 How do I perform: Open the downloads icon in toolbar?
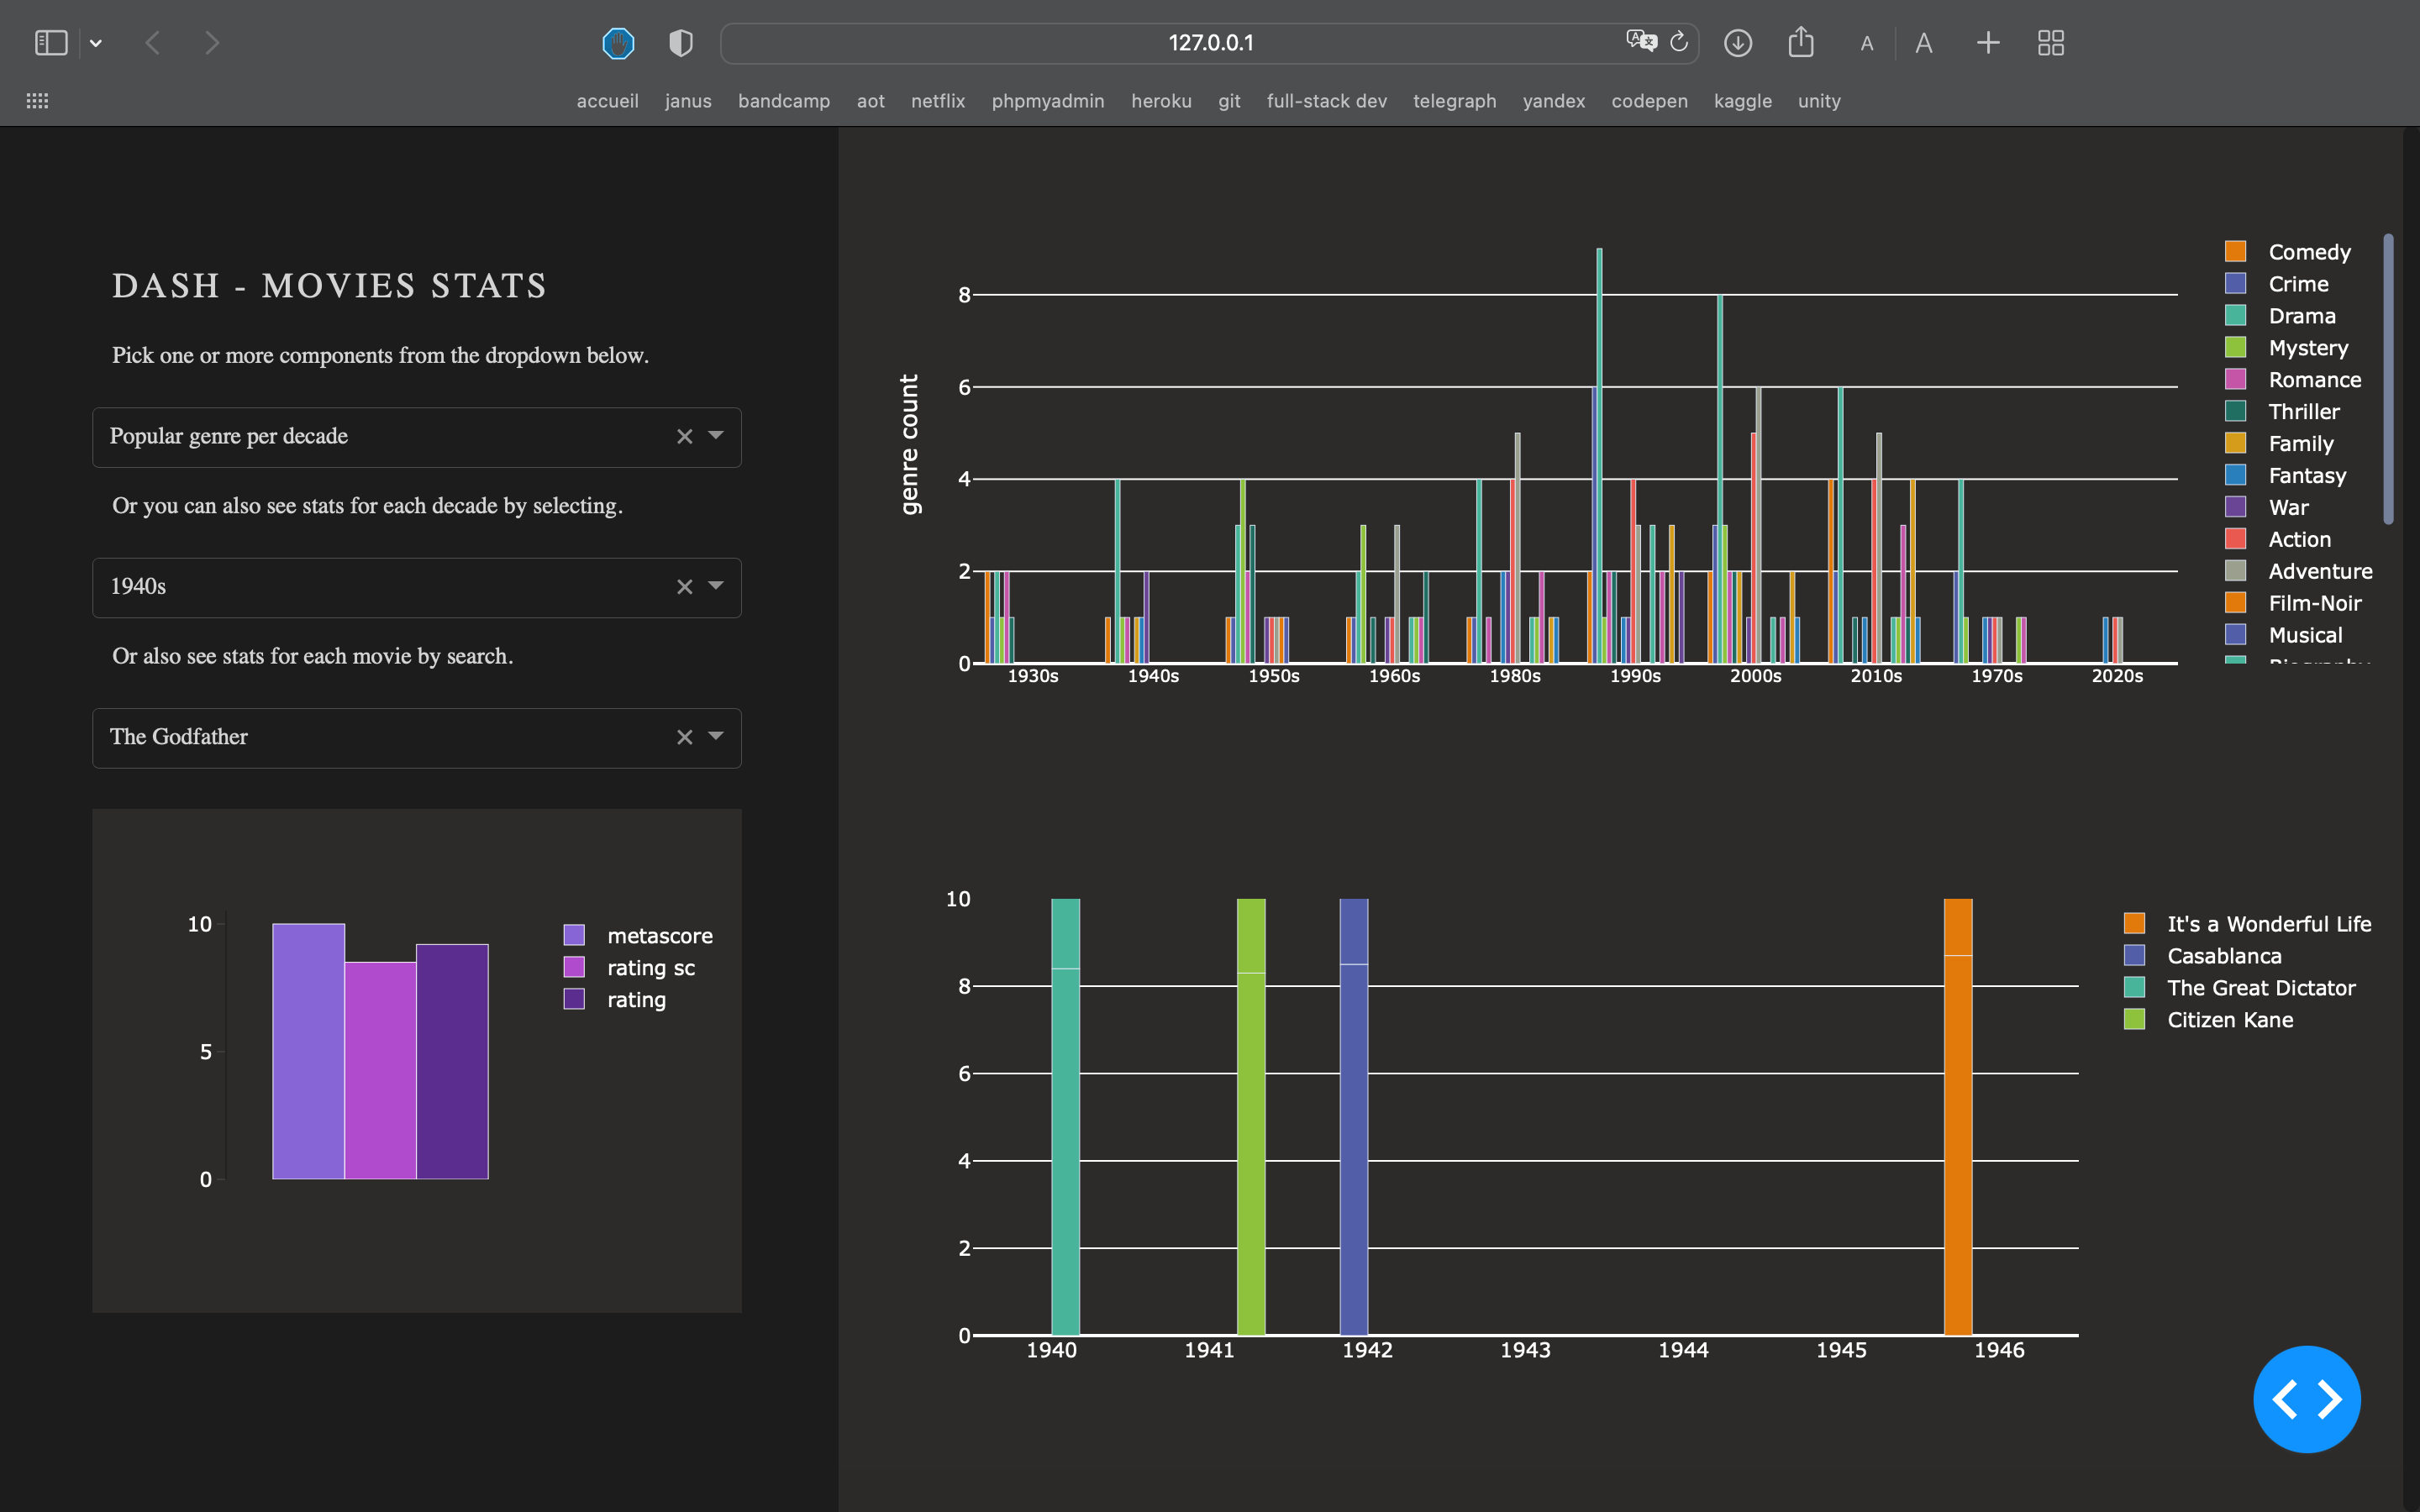[1738, 43]
